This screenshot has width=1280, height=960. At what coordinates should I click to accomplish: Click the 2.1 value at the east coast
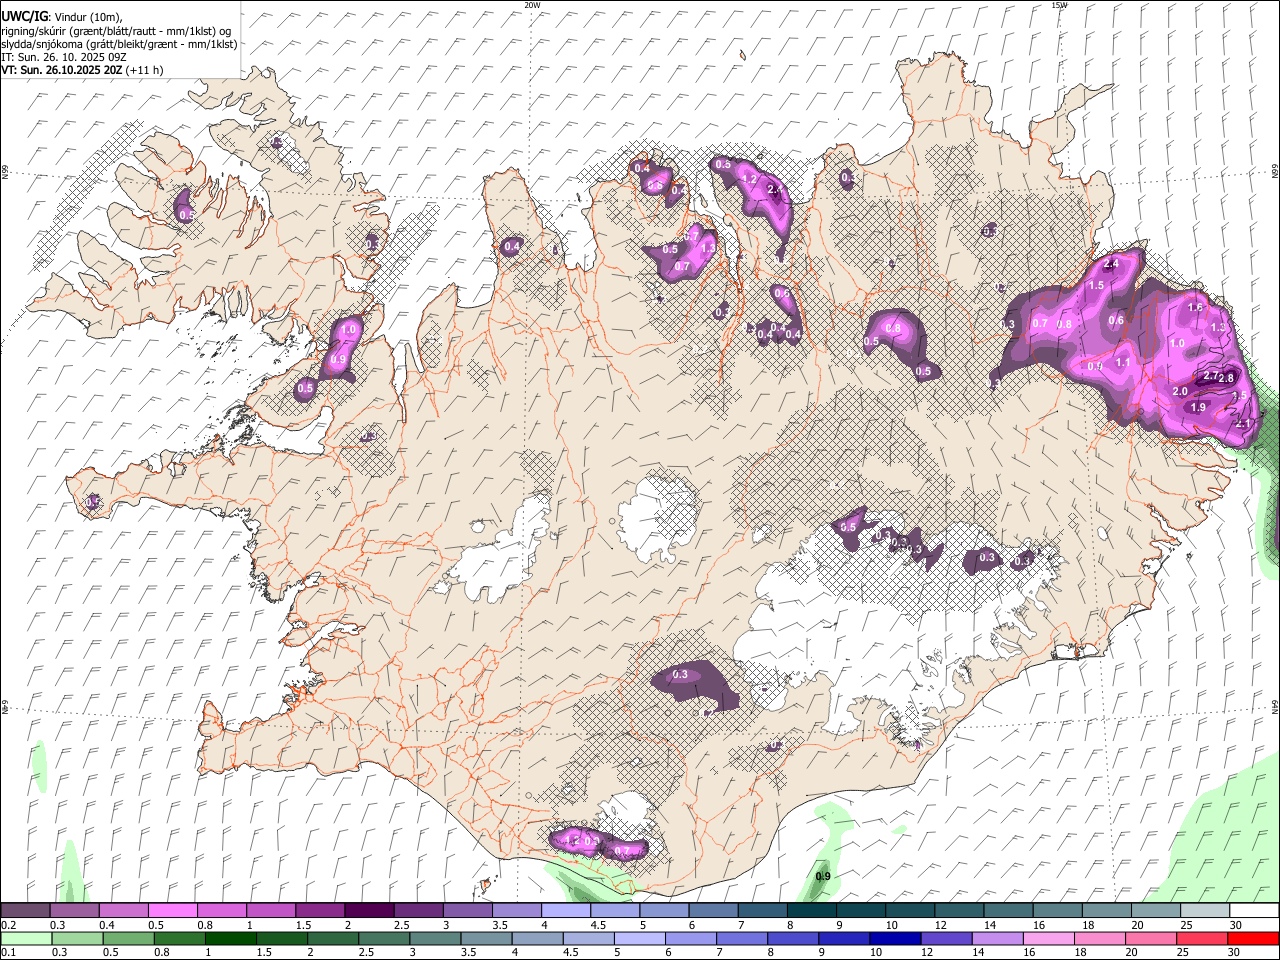(1243, 424)
